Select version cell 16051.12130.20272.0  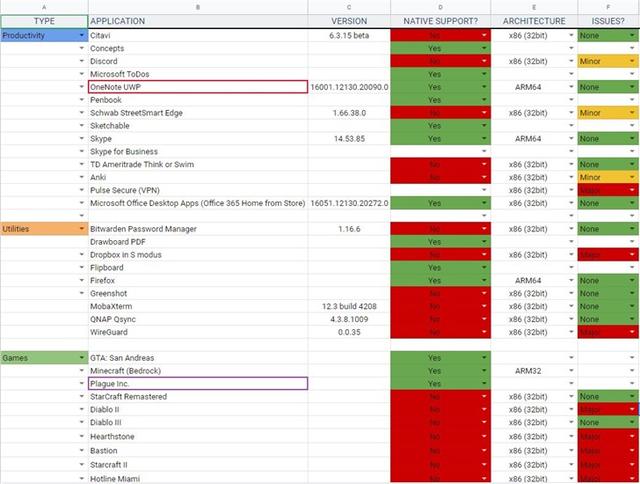pos(349,203)
